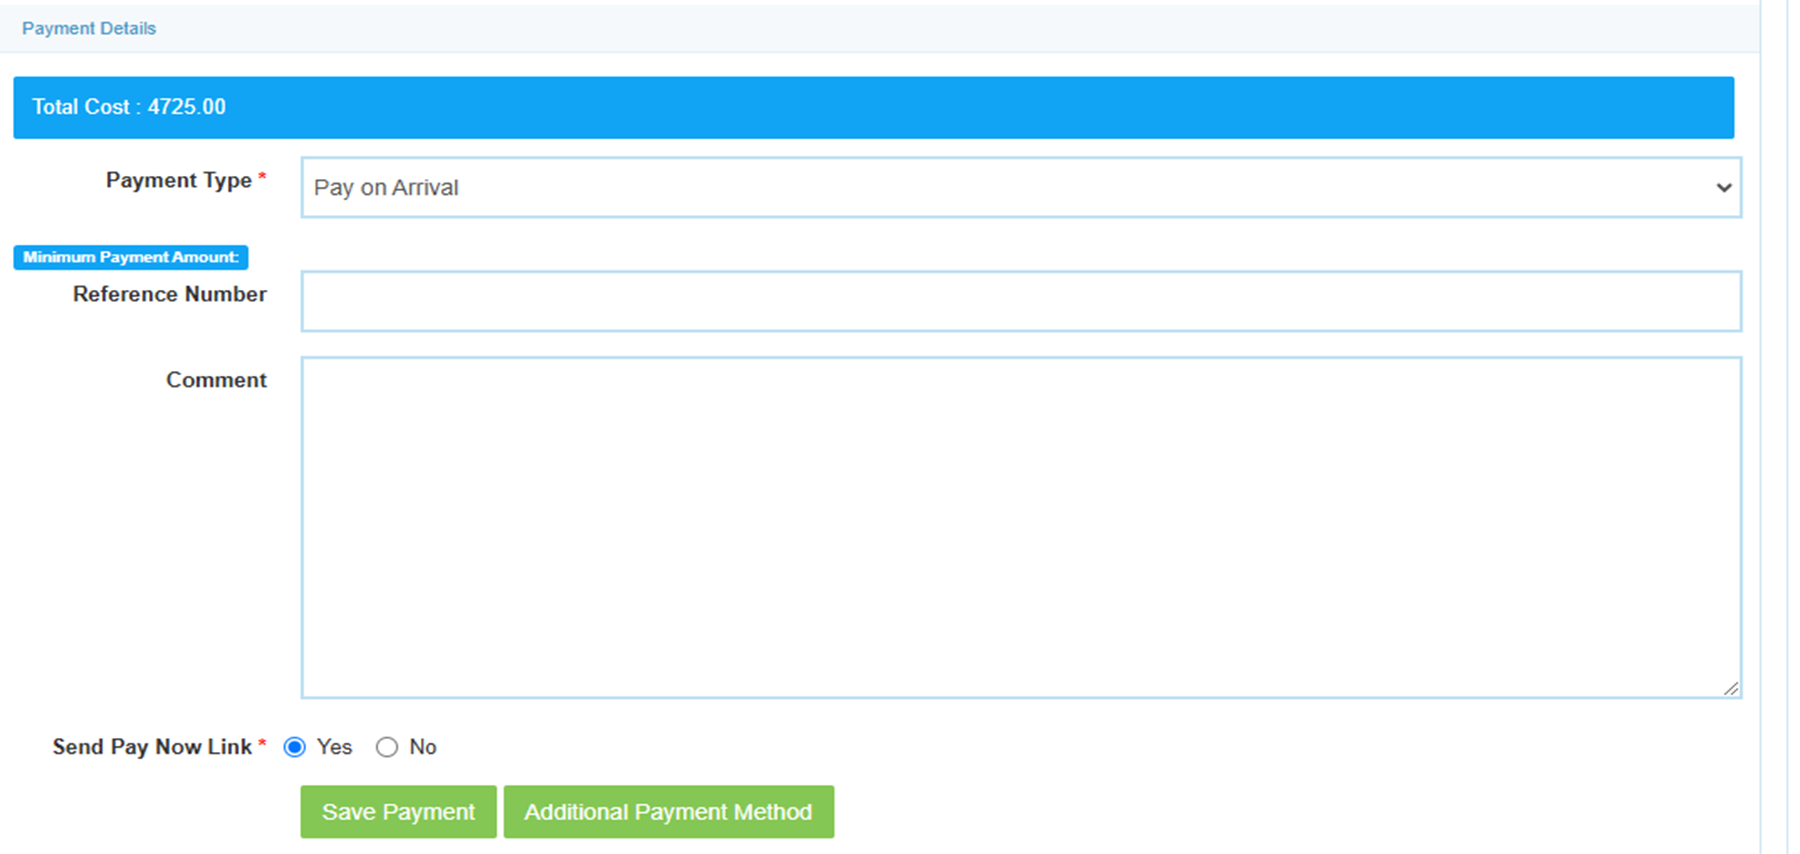Select the No radio button

[x=387, y=747]
